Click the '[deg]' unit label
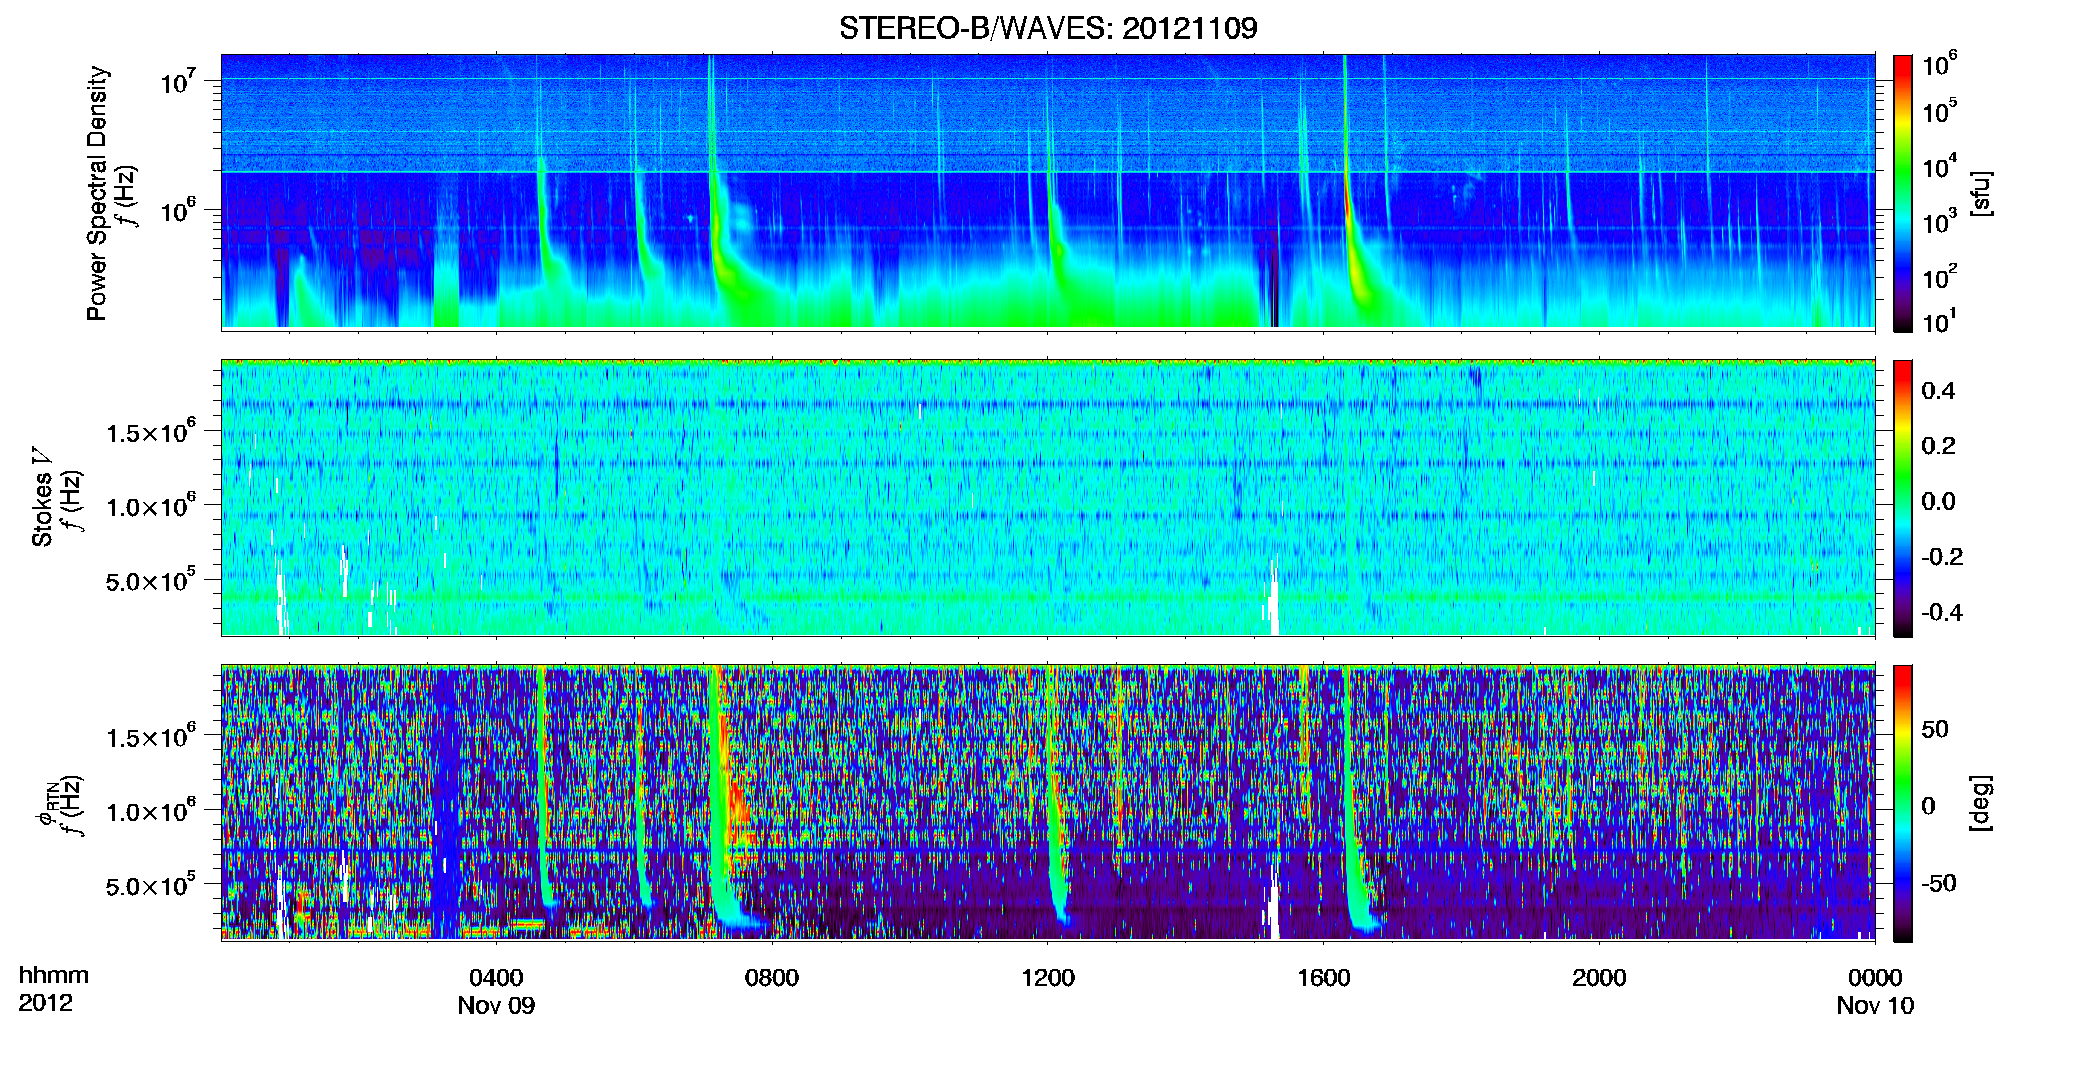 point(1981,803)
